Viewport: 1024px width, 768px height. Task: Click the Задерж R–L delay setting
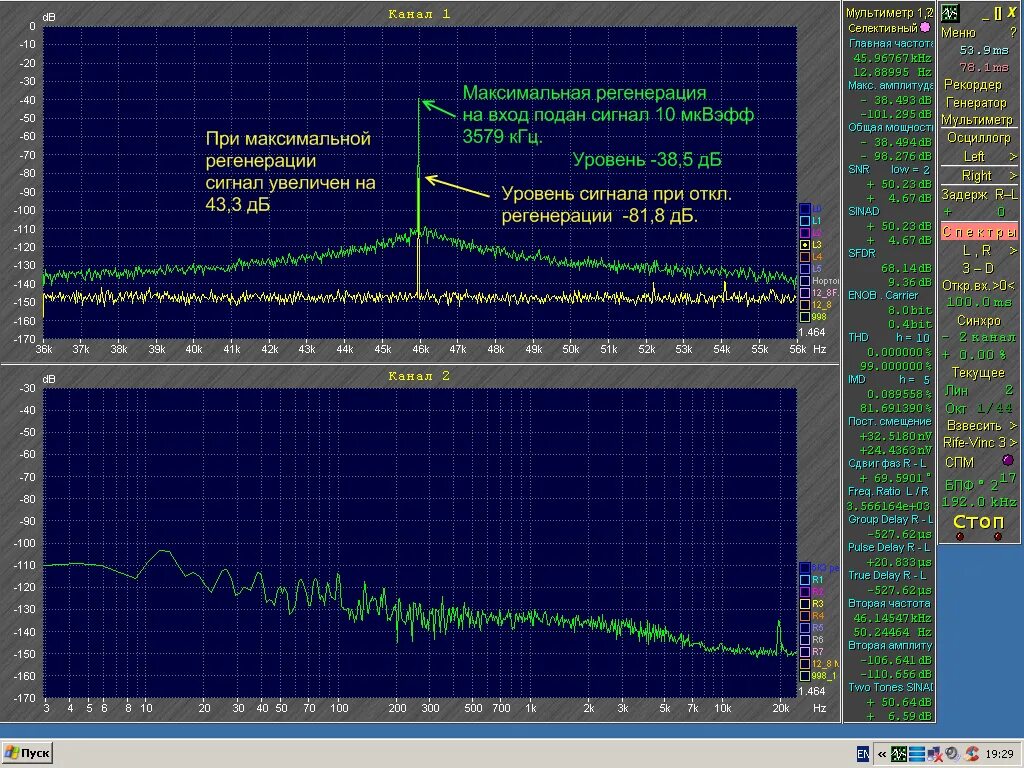pyautogui.click(x=979, y=194)
